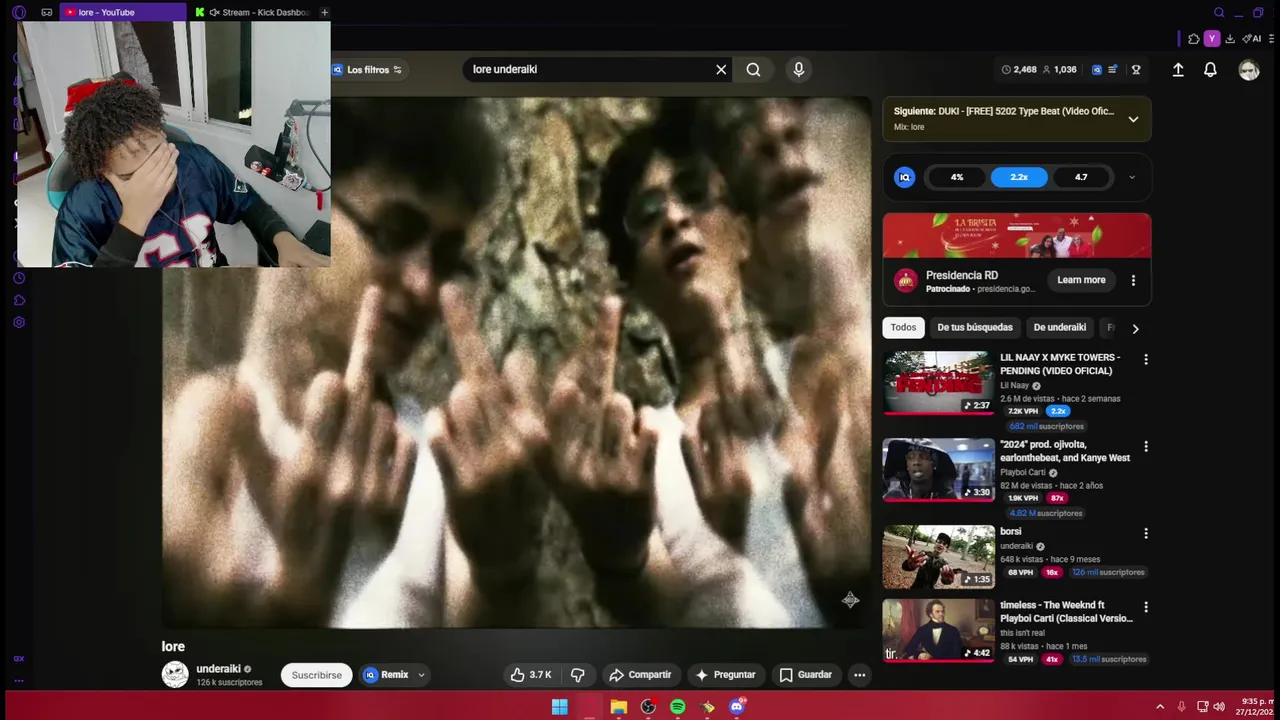Viewport: 1280px width, 720px height.
Task: Select the De underaiki chip
Action: (x=1059, y=327)
